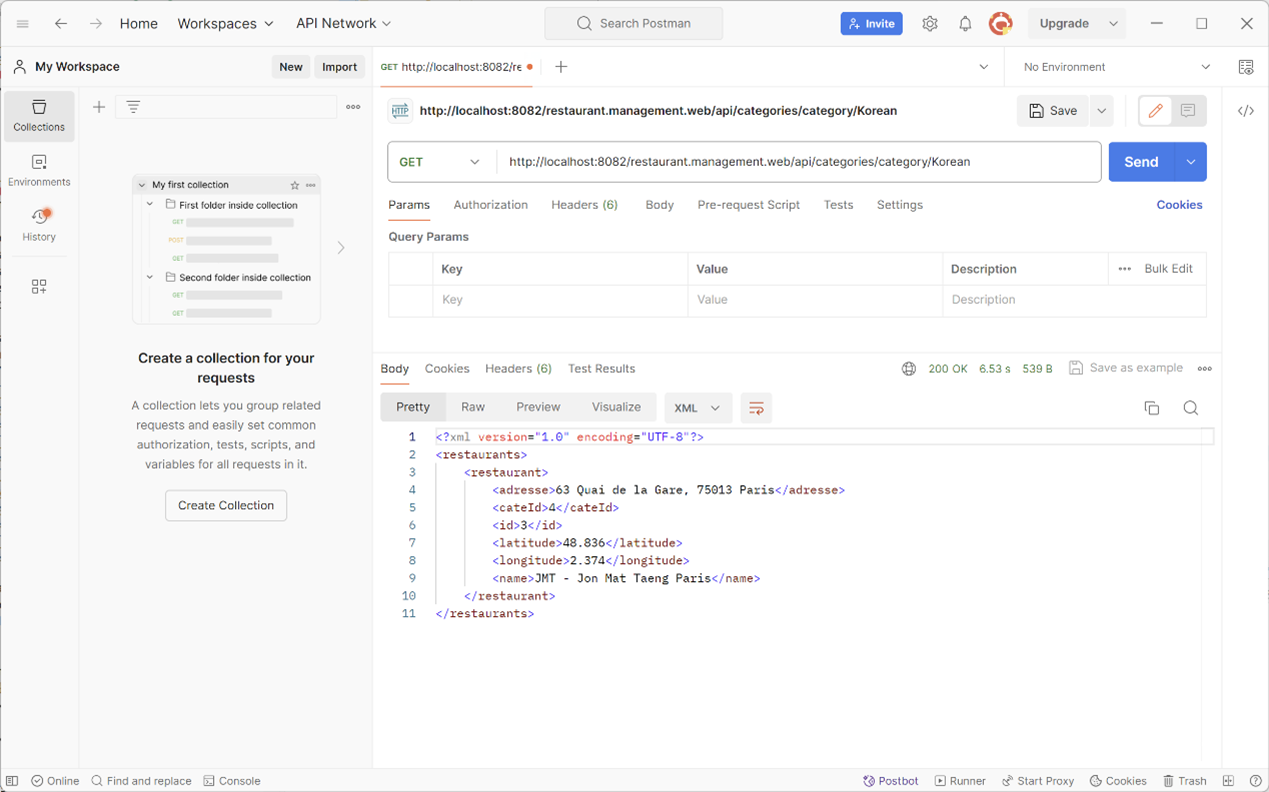Click Create Collection
The width and height of the screenshot is (1269, 792).
(226, 506)
